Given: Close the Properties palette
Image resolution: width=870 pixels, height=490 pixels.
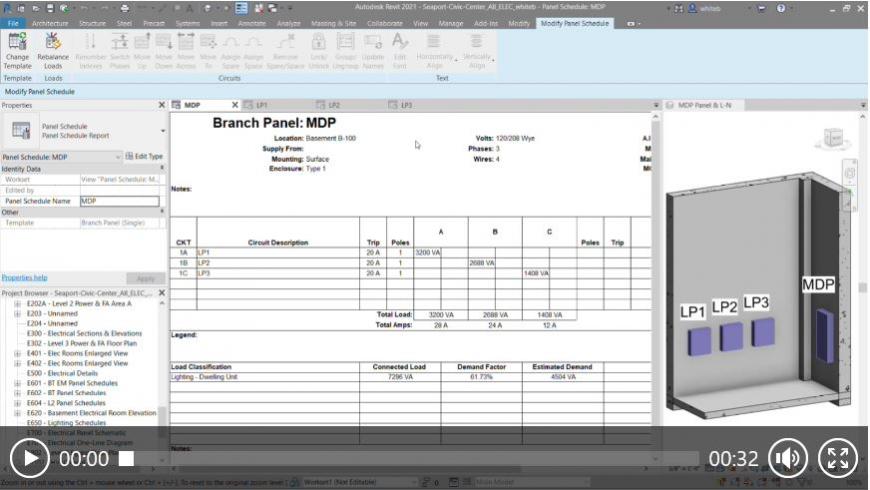Looking at the screenshot, I should pos(162,104).
